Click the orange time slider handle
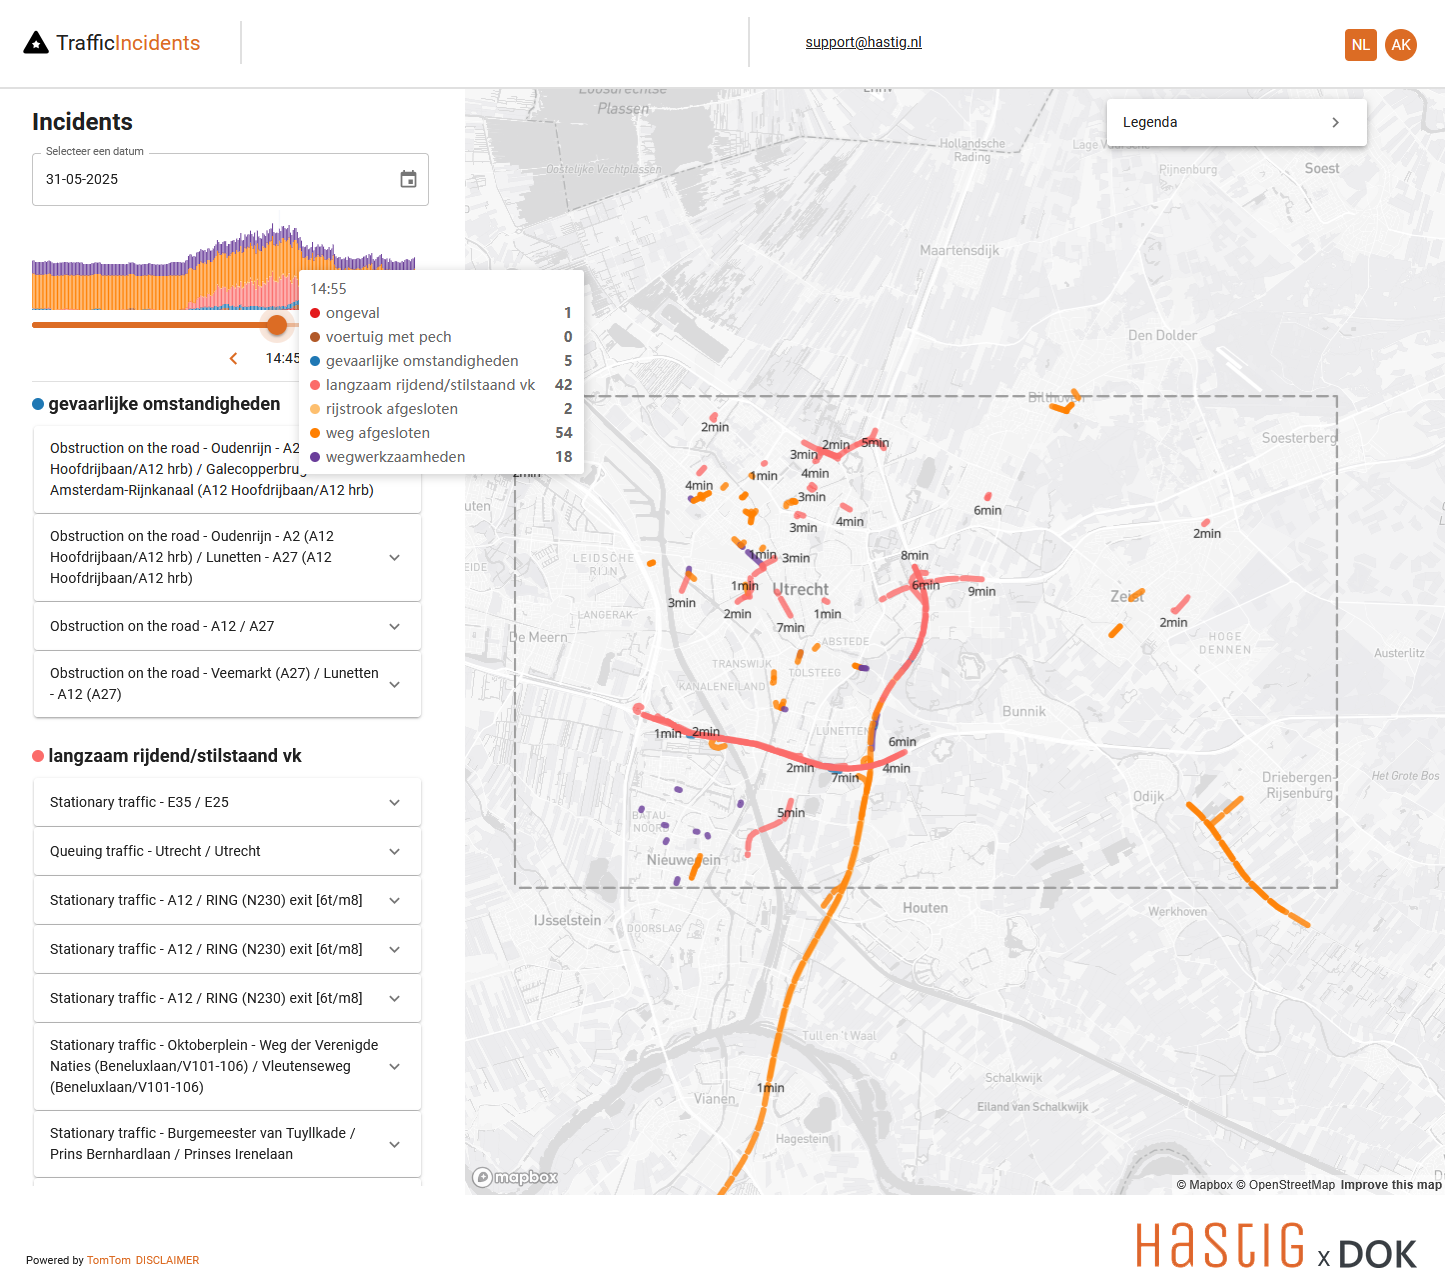1445x1271 pixels. [277, 325]
